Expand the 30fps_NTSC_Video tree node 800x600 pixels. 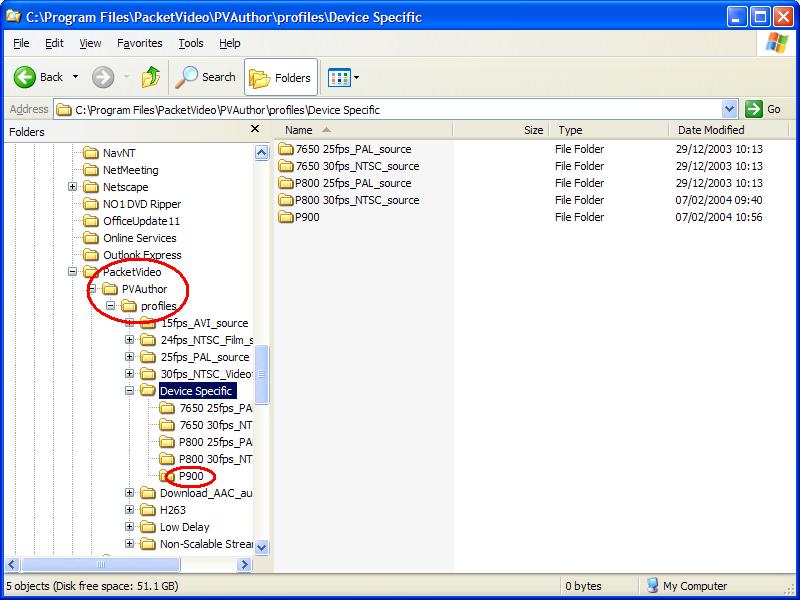coord(130,374)
